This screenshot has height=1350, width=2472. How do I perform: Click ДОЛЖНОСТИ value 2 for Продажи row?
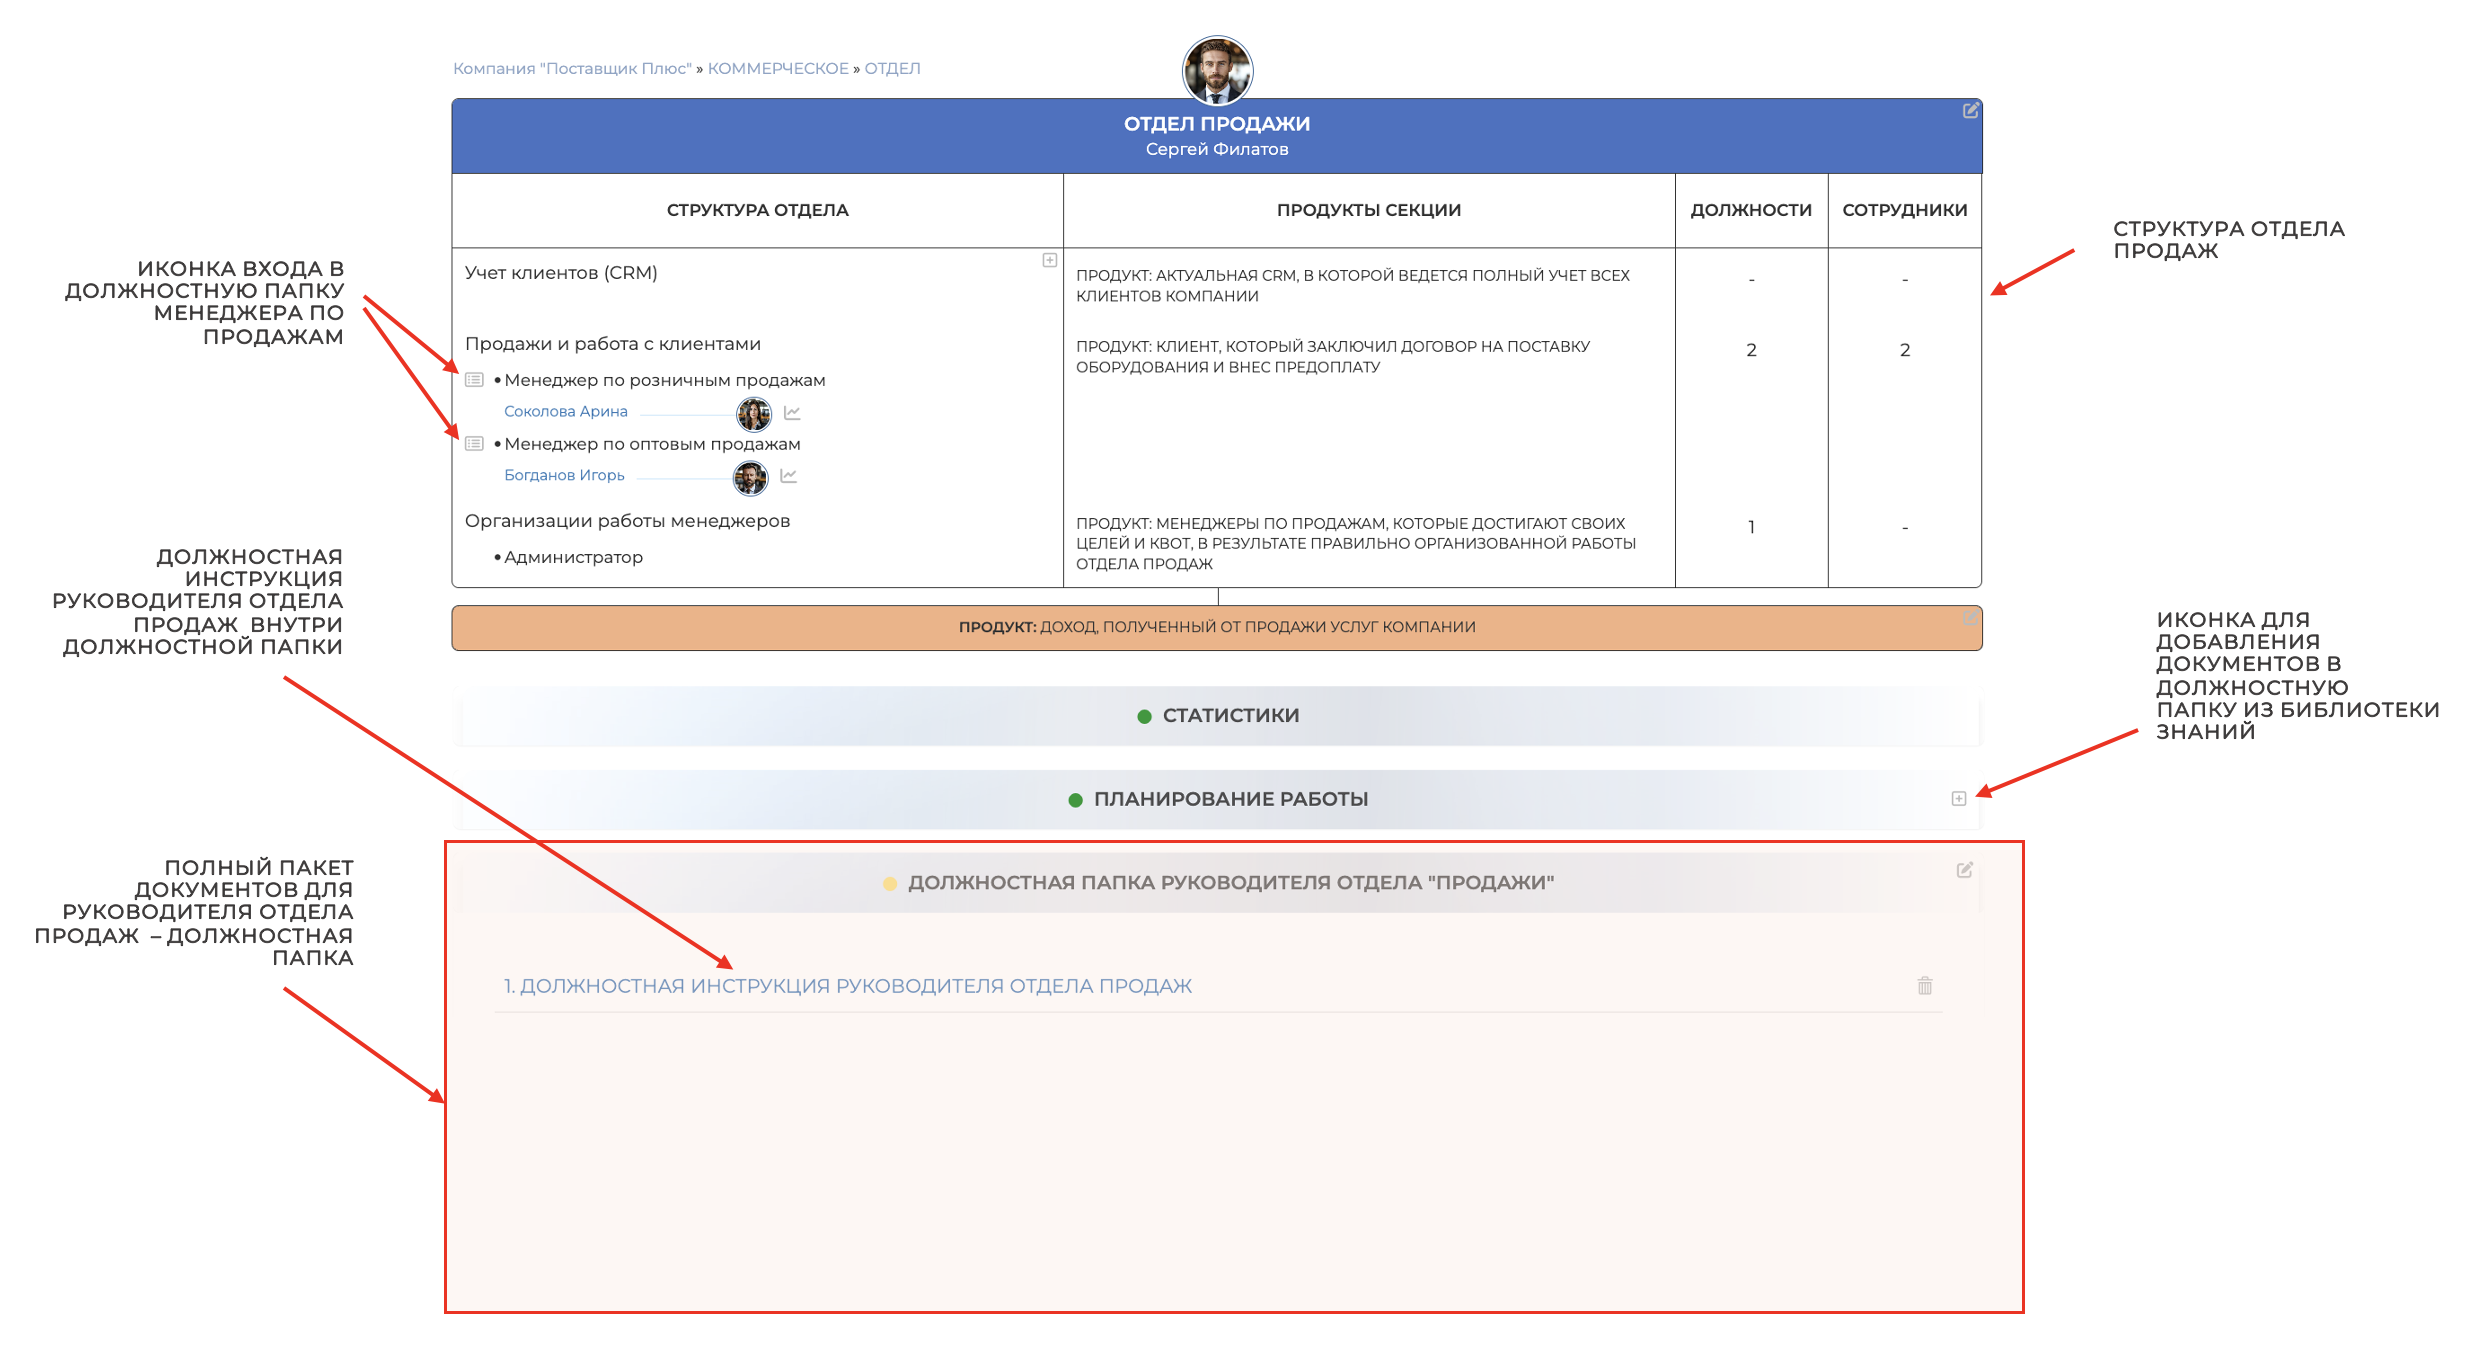tap(1751, 350)
